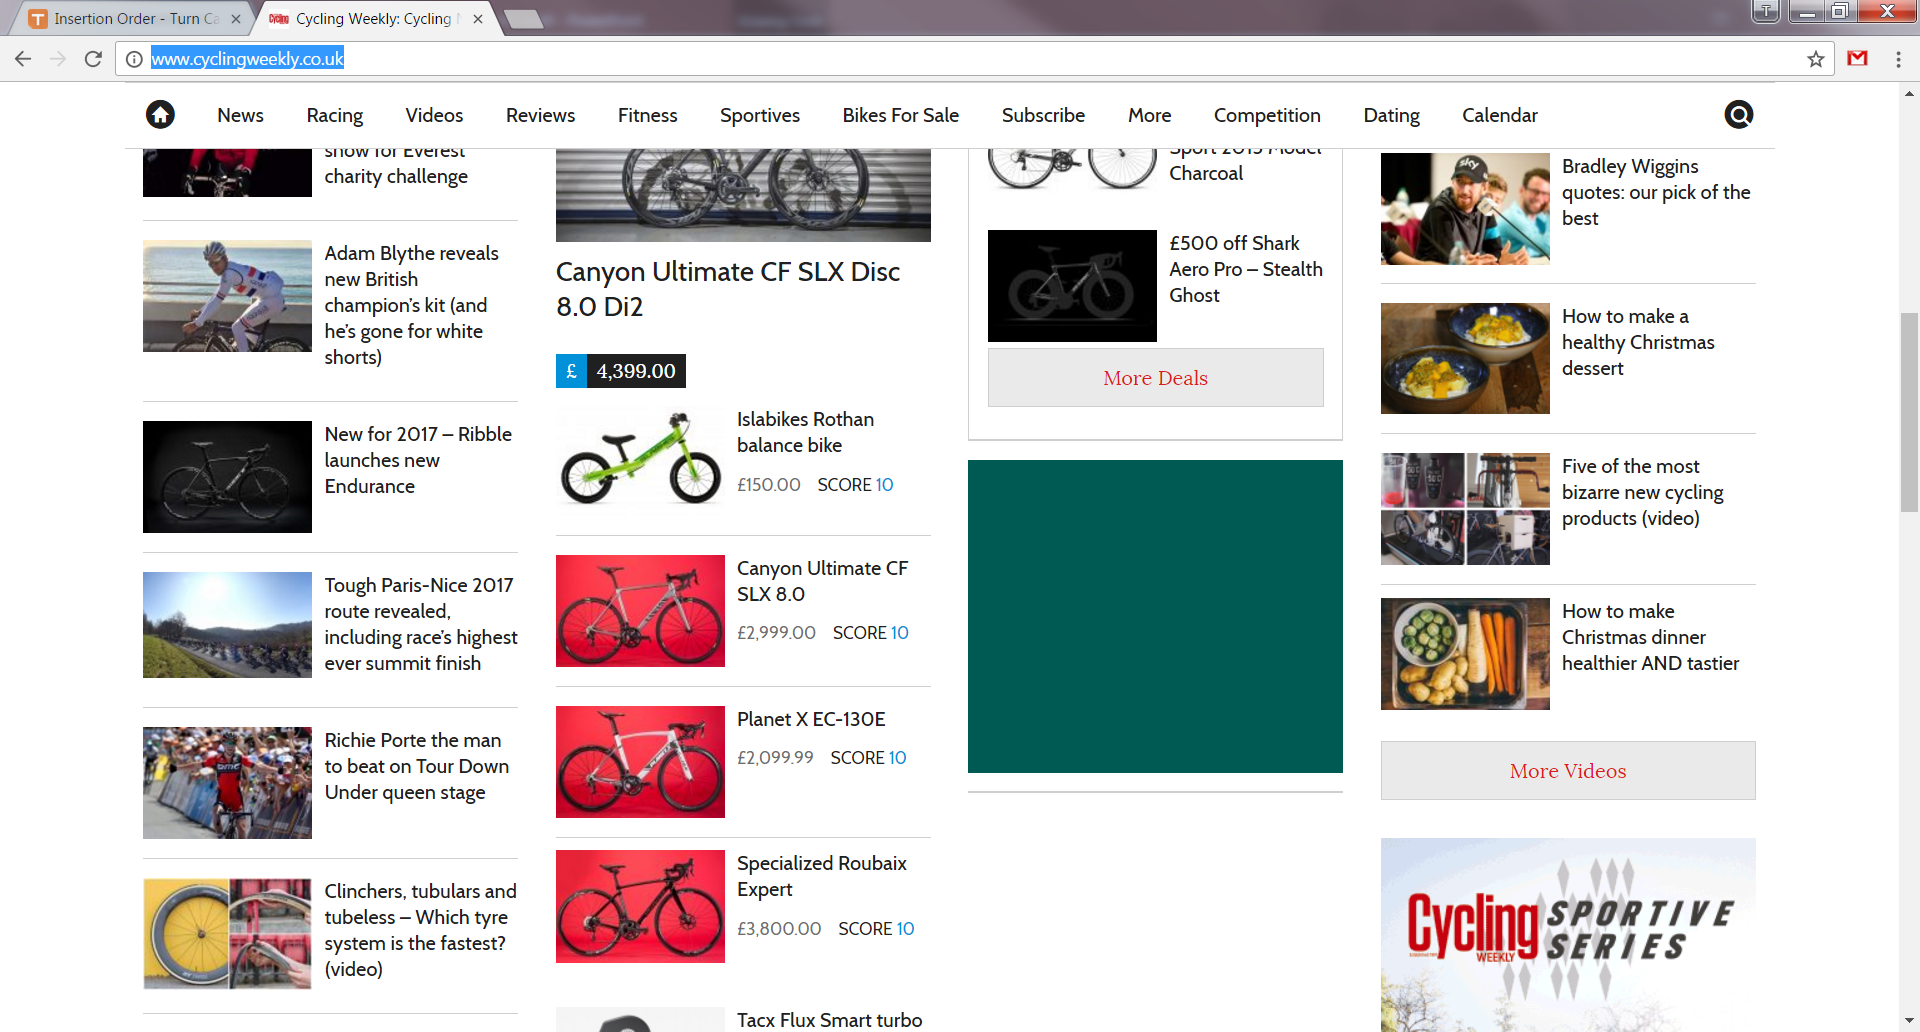This screenshot has width=1920, height=1032.
Task: Click the Specialized Roubaix Expert bike image
Action: tap(640, 907)
